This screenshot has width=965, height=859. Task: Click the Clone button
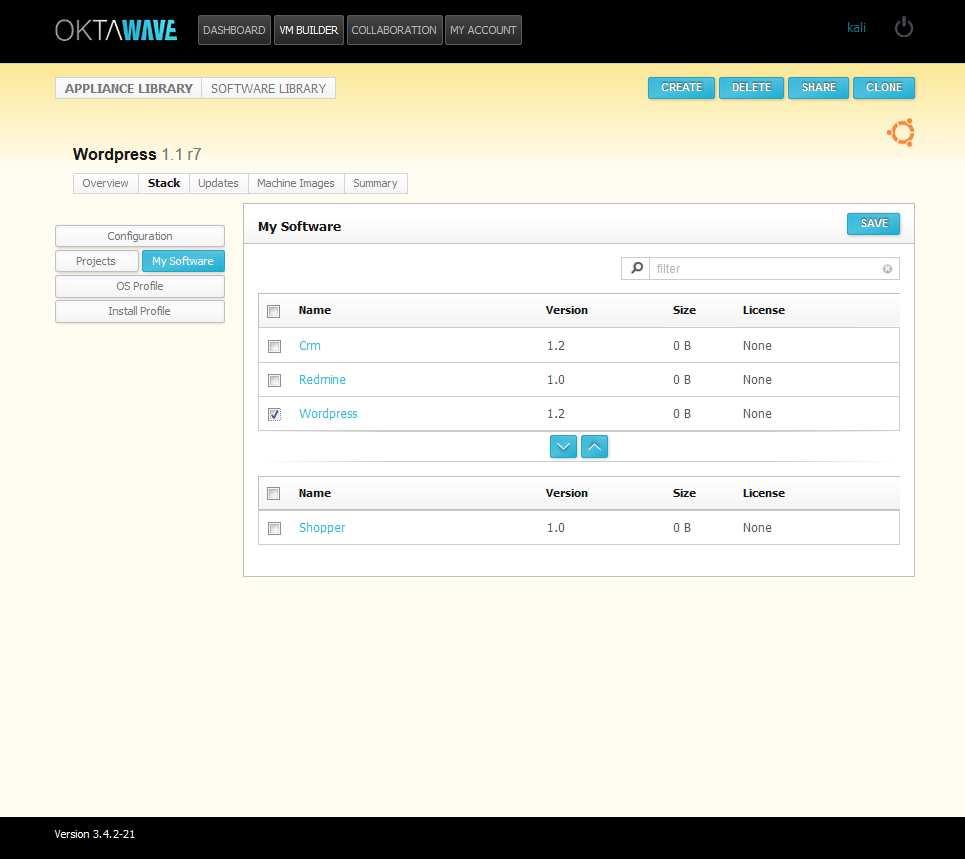point(884,87)
